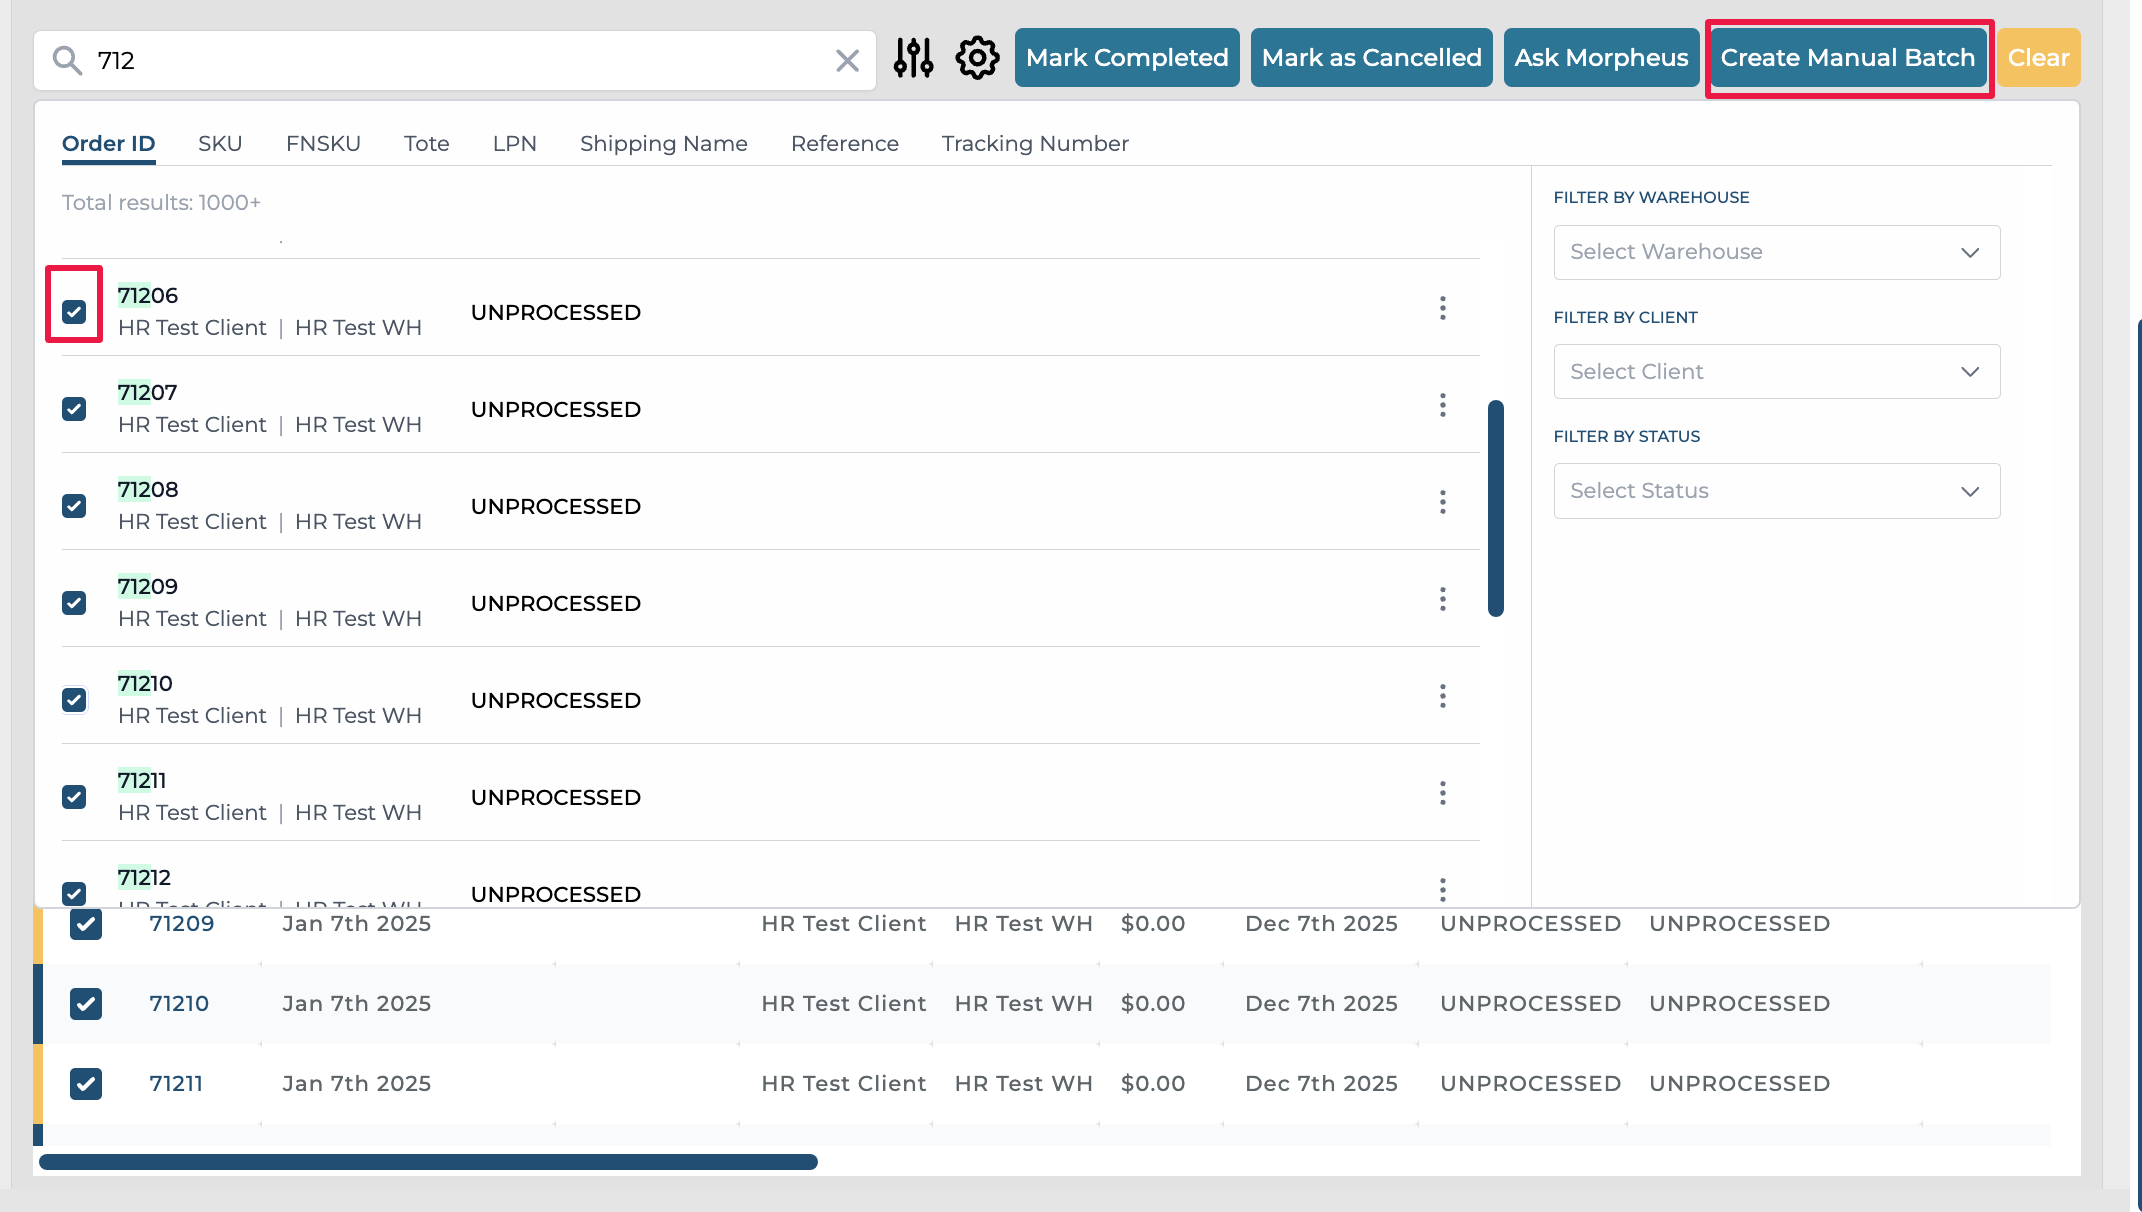Switch to the SKU search tab
Viewport: 2142px width, 1212px height.
point(220,143)
